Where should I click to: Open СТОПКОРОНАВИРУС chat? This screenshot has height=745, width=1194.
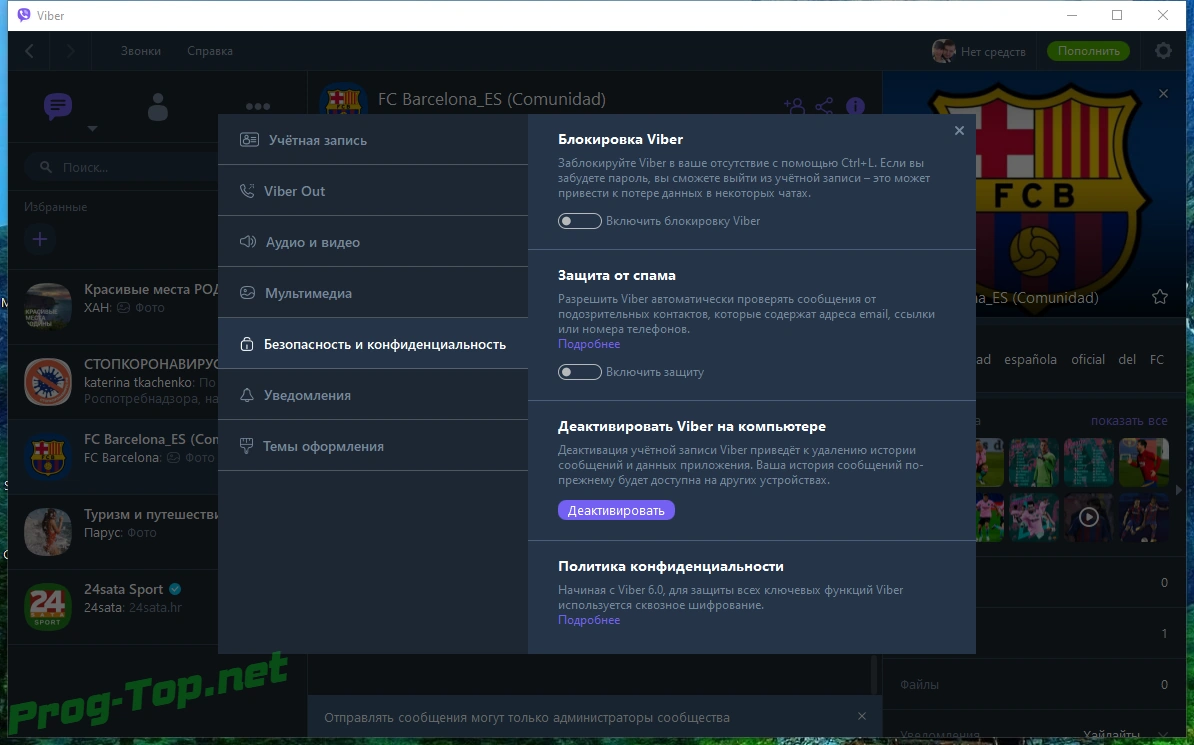tap(113, 382)
